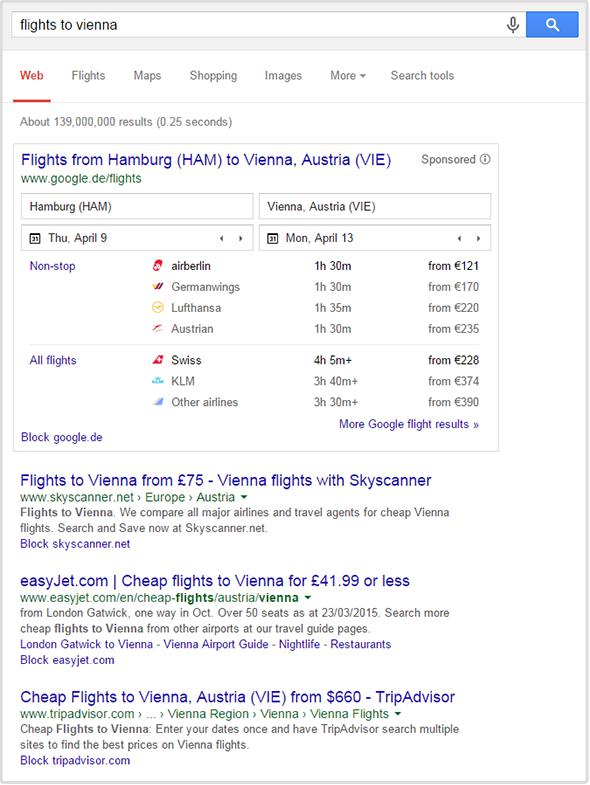Expand the easyjet.com result URL arrow

tap(308, 597)
